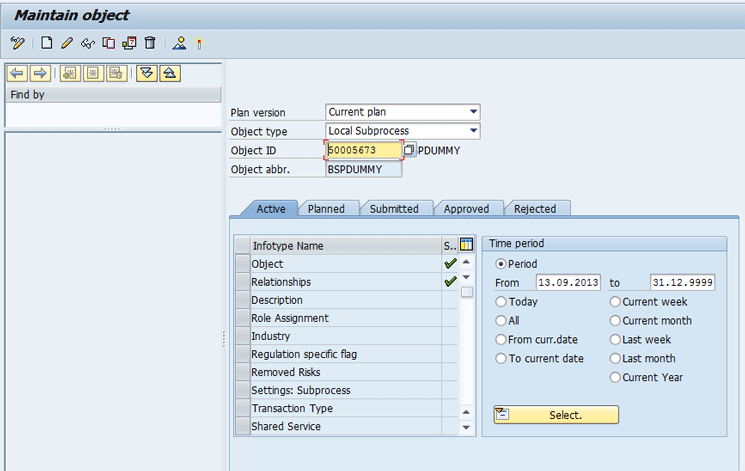
Task: Click scroll down arrow below top arrow in list
Action: 467,277
